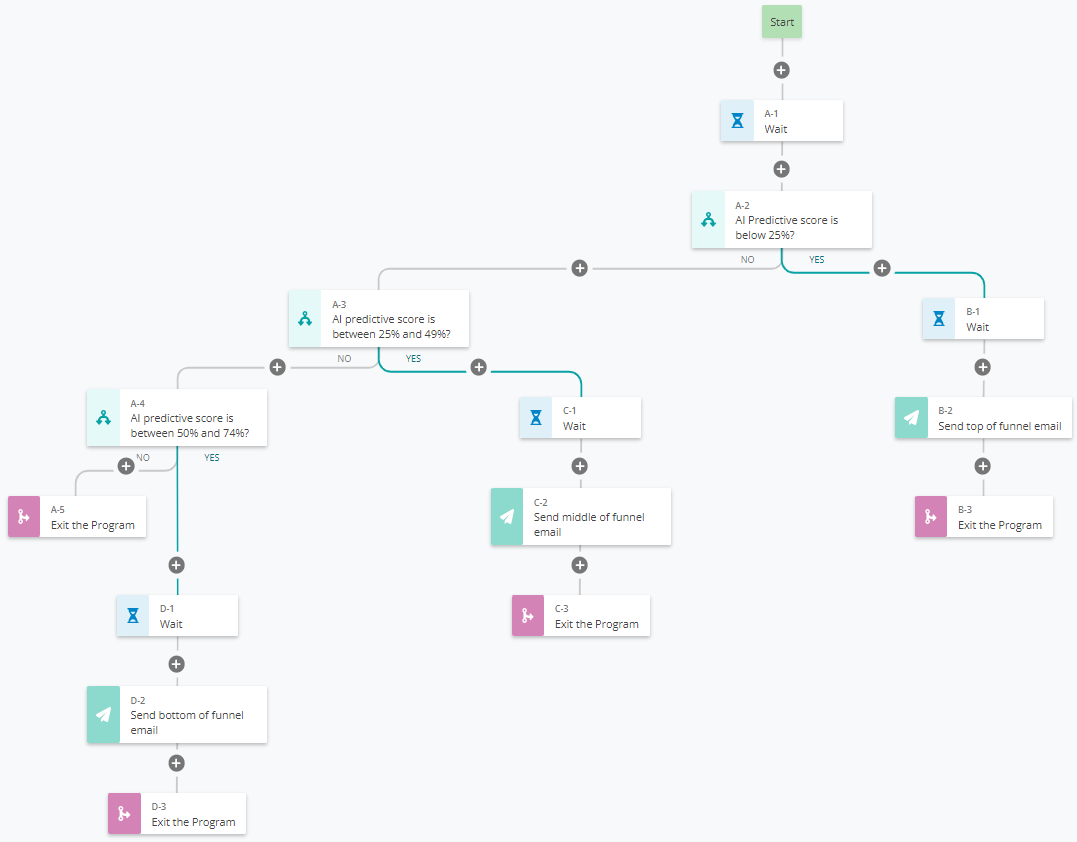This screenshot has height=842, width=1077.
Task: Click the D-2 send email paper plane icon
Action: point(104,715)
